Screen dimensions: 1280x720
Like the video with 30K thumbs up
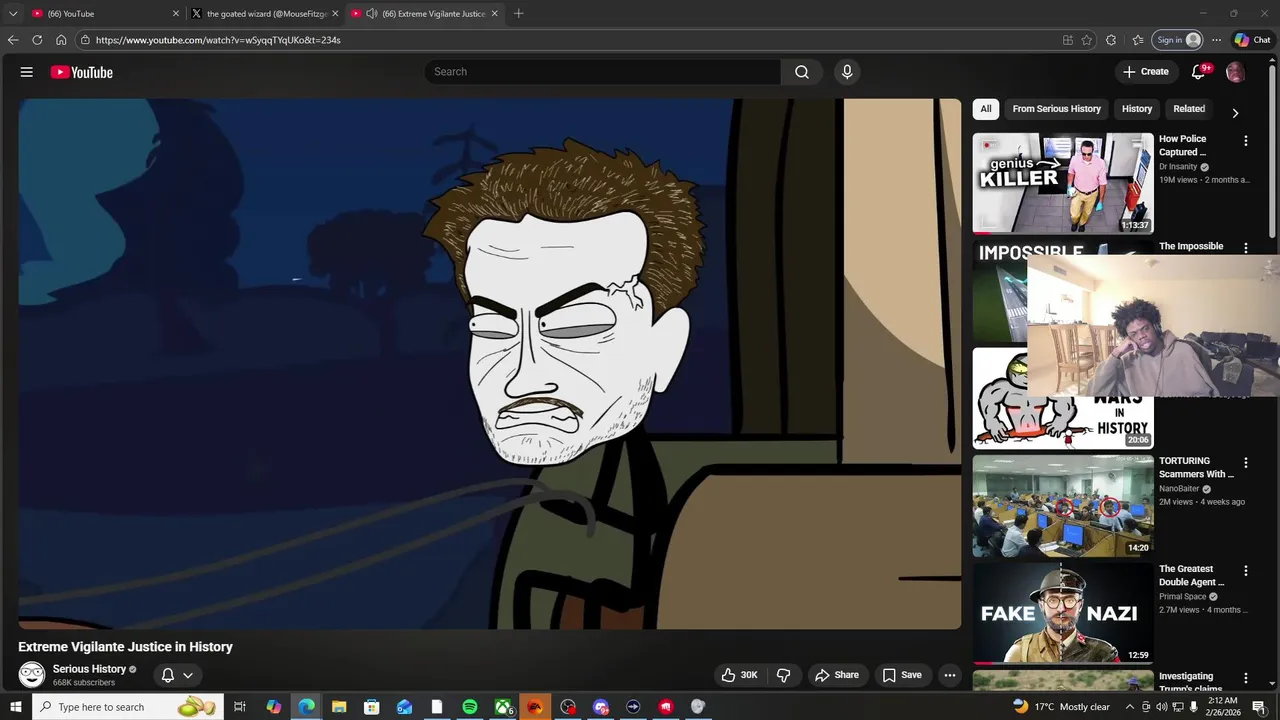(x=740, y=675)
